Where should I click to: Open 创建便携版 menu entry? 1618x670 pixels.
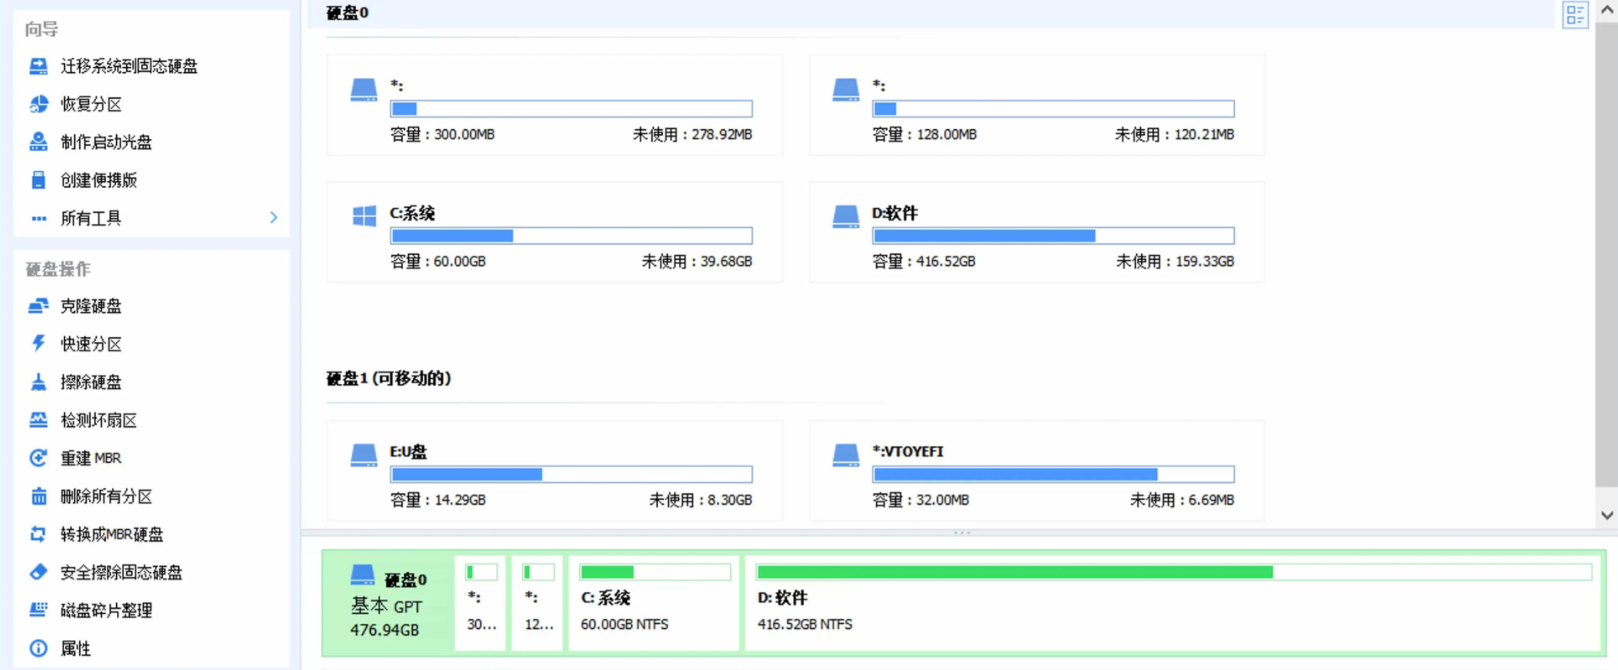click(98, 180)
